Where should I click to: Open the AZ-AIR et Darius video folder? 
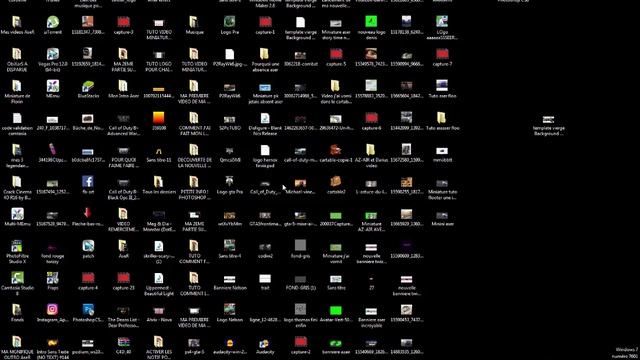[x=371, y=150]
